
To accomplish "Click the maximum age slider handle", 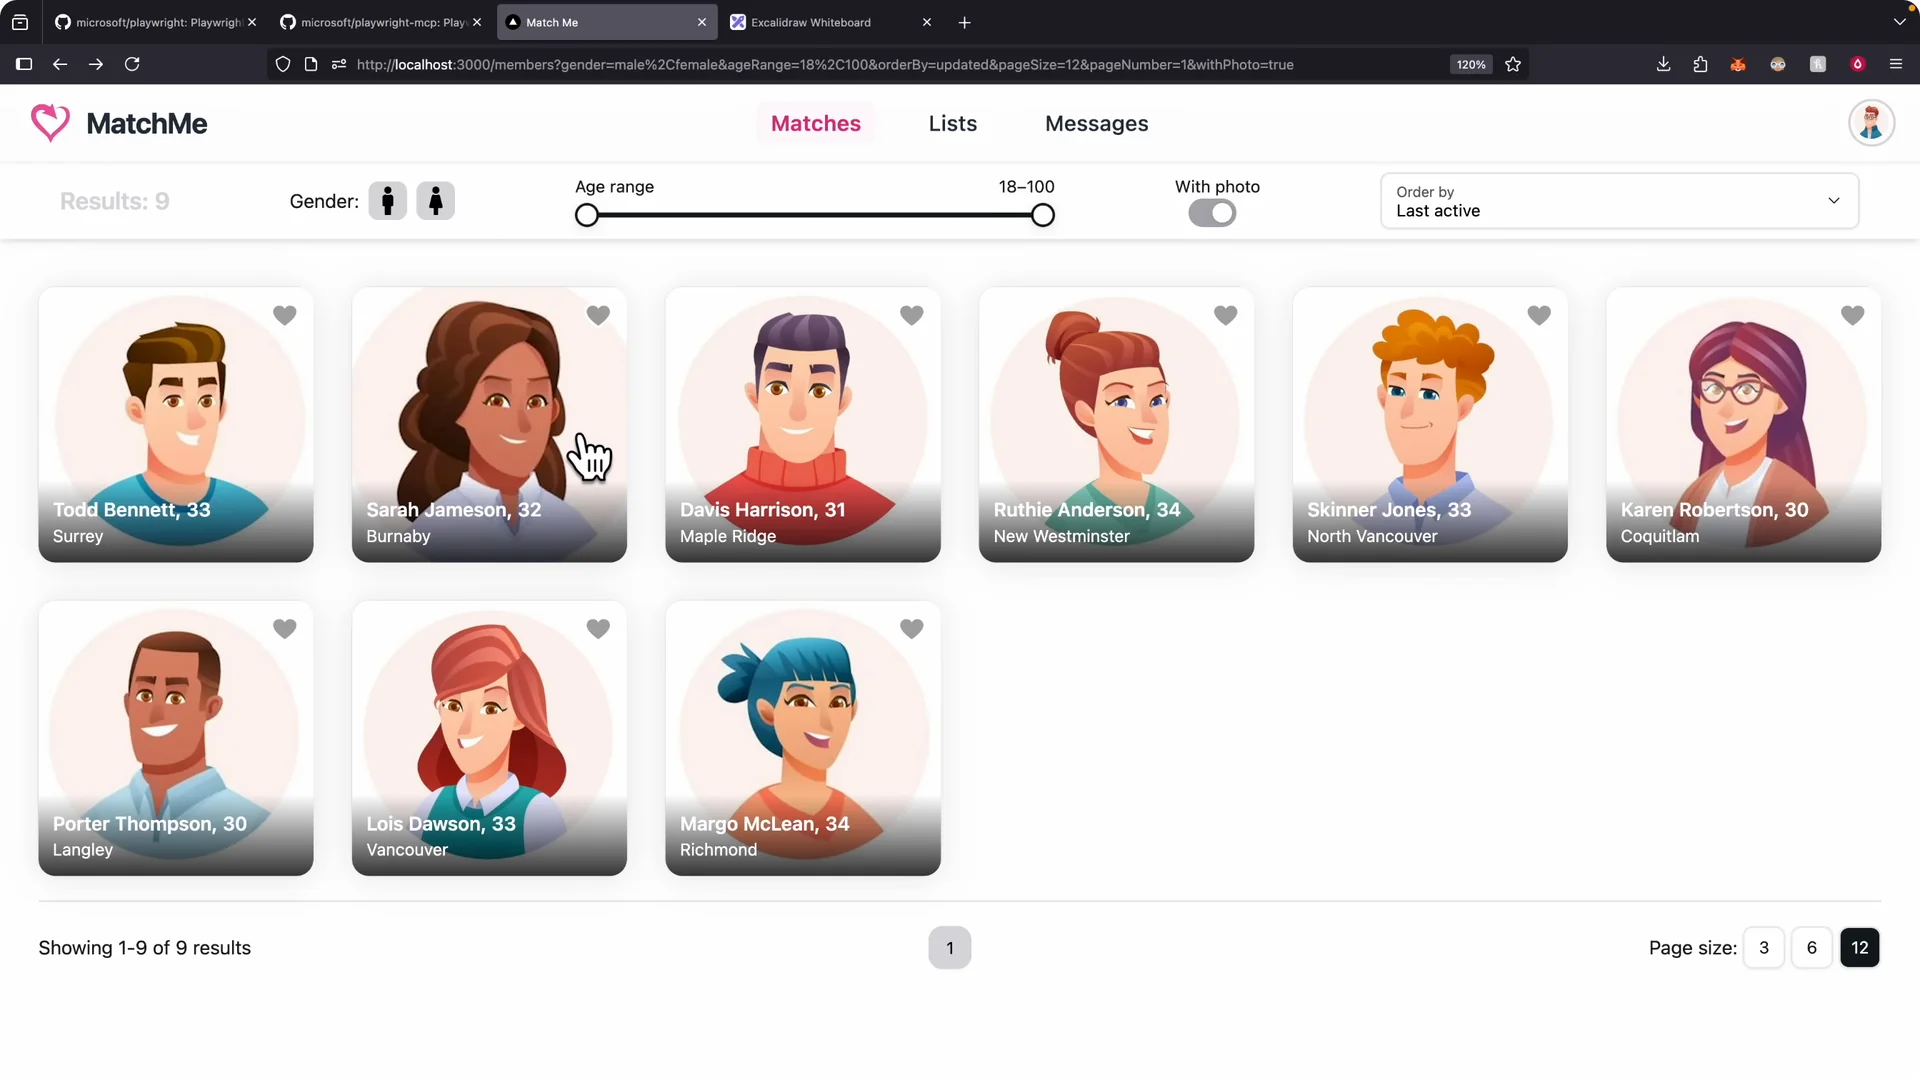I will point(1043,215).
